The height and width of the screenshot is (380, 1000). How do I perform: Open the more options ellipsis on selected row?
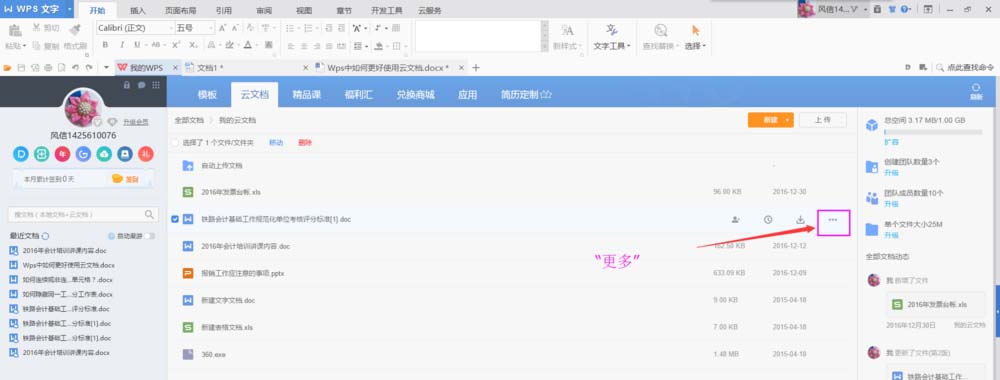click(833, 220)
